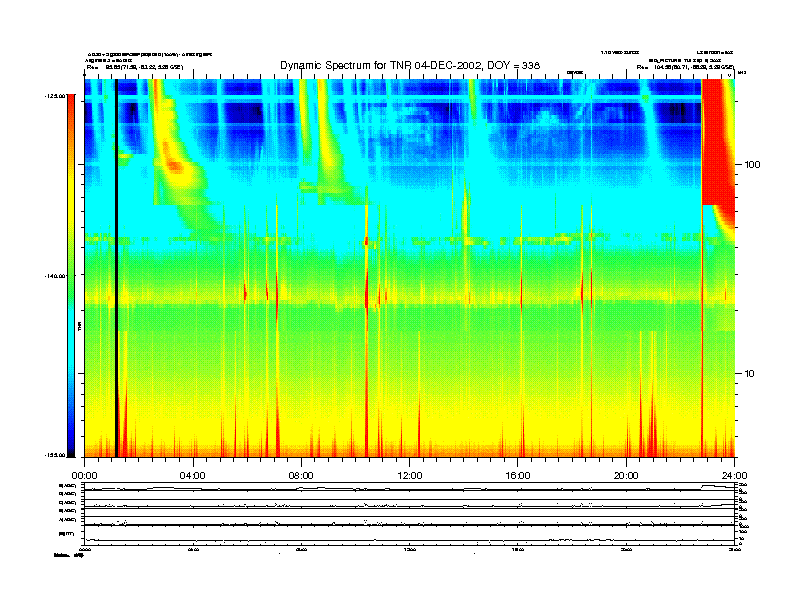This screenshot has width=792, height=612.
Task: Click the -125.00 color scale label
Action: click(x=55, y=95)
